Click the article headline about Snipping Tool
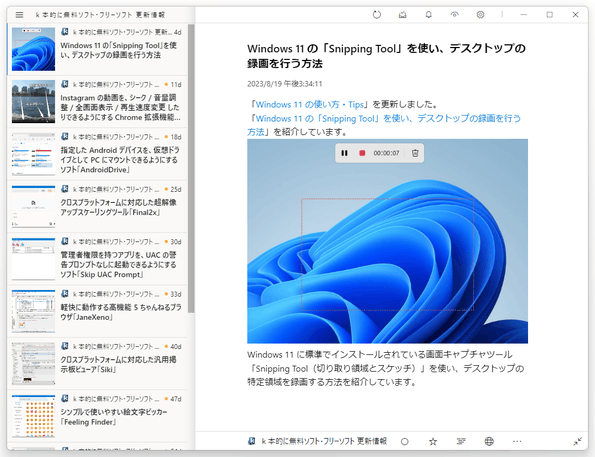The width and height of the screenshot is (595, 457). pyautogui.click(x=386, y=56)
